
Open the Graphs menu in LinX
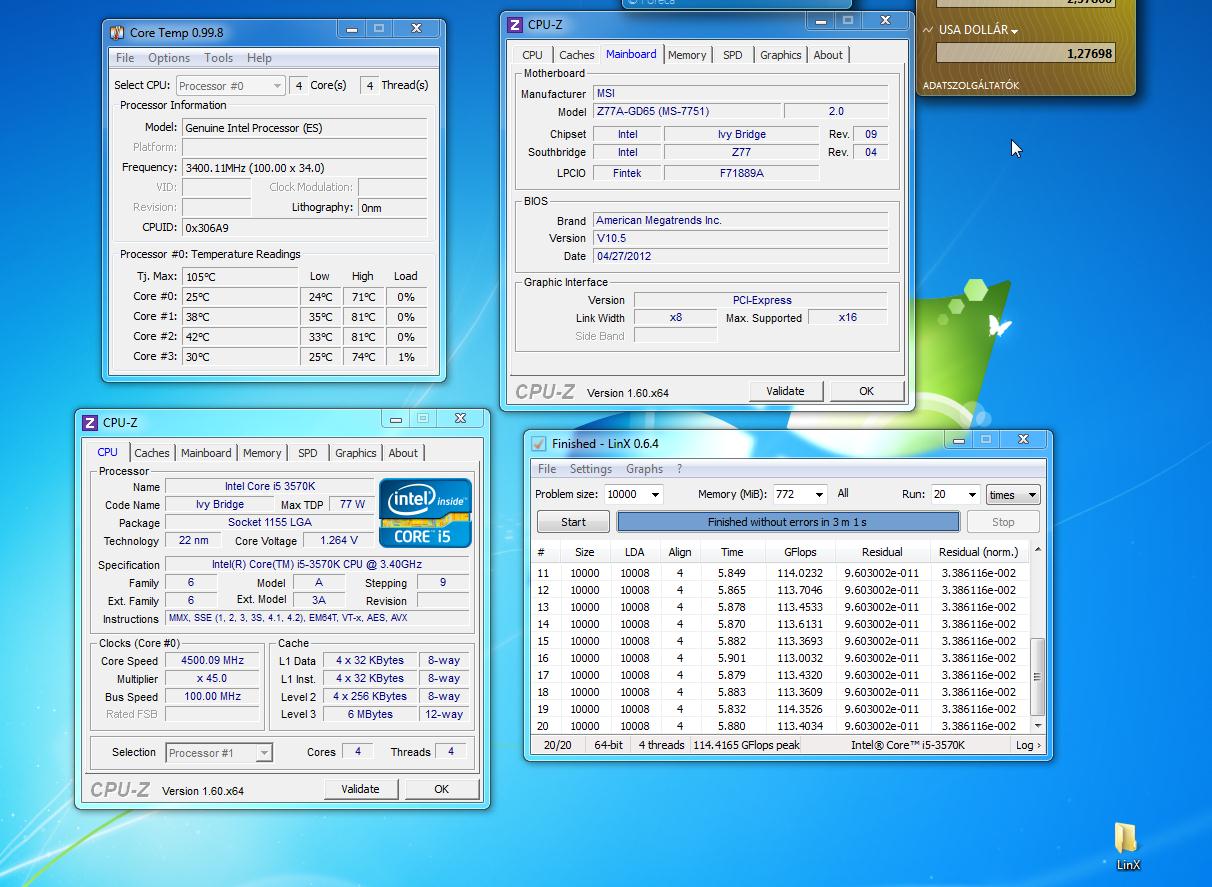[x=644, y=469]
